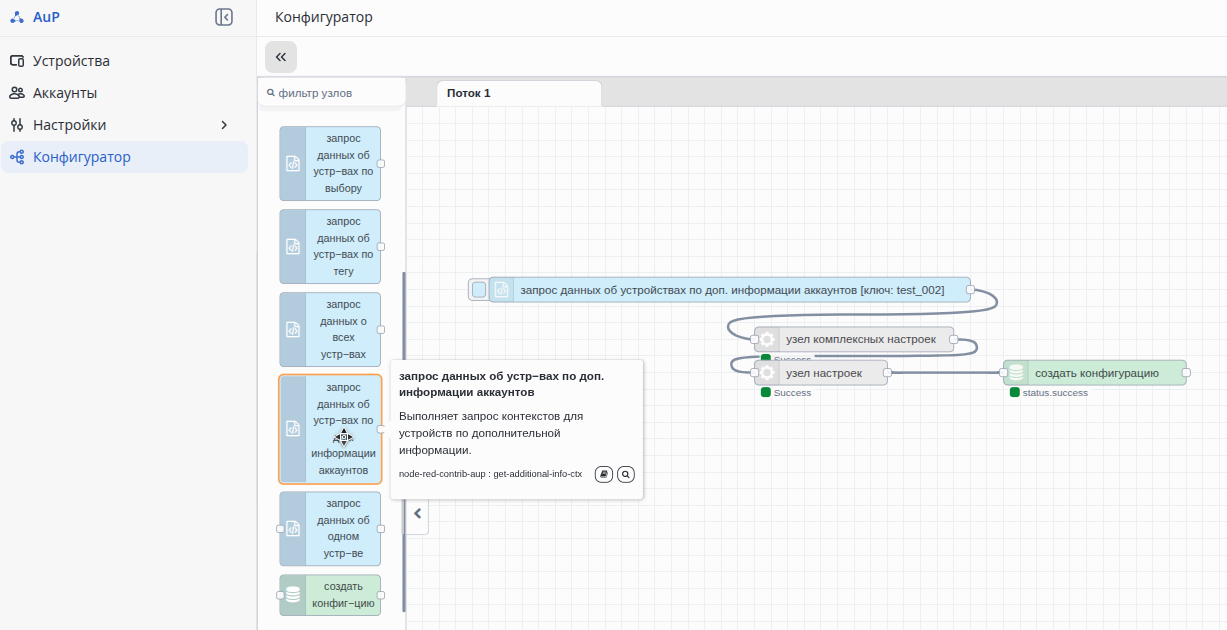Viewport: 1227px width, 630px height.
Task: Select palette node создать конфиг-цию
Action: point(330,595)
